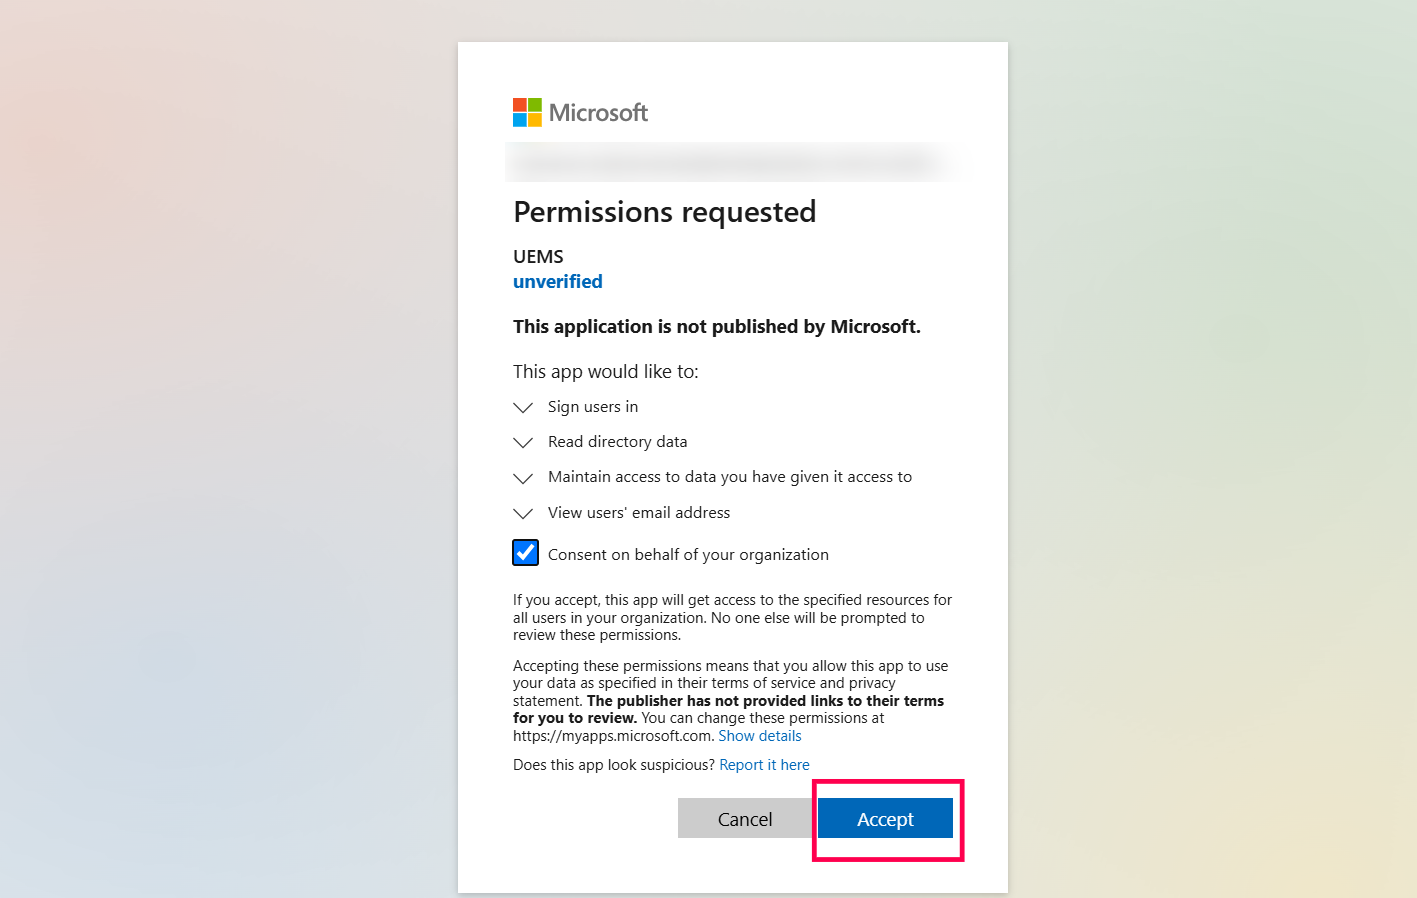The width and height of the screenshot is (1417, 898).
Task: Expand the Read directory data chevron
Action: pos(523,443)
